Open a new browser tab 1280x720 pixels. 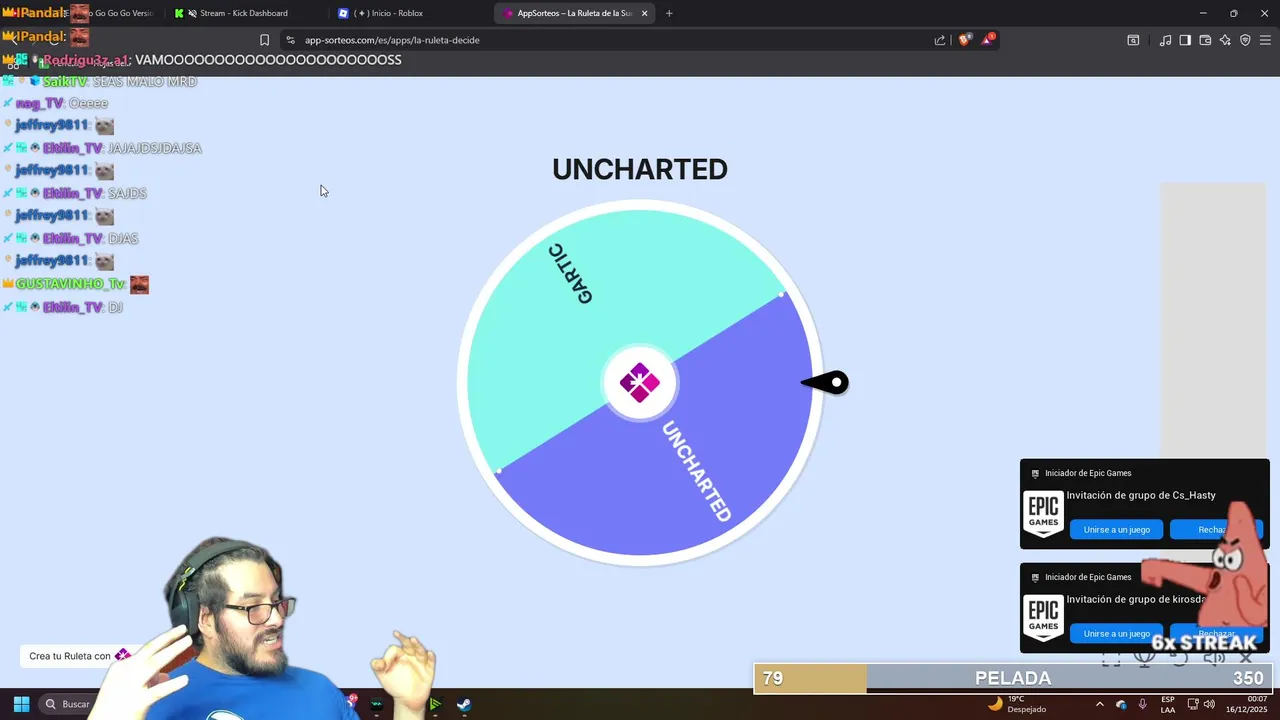coord(669,13)
